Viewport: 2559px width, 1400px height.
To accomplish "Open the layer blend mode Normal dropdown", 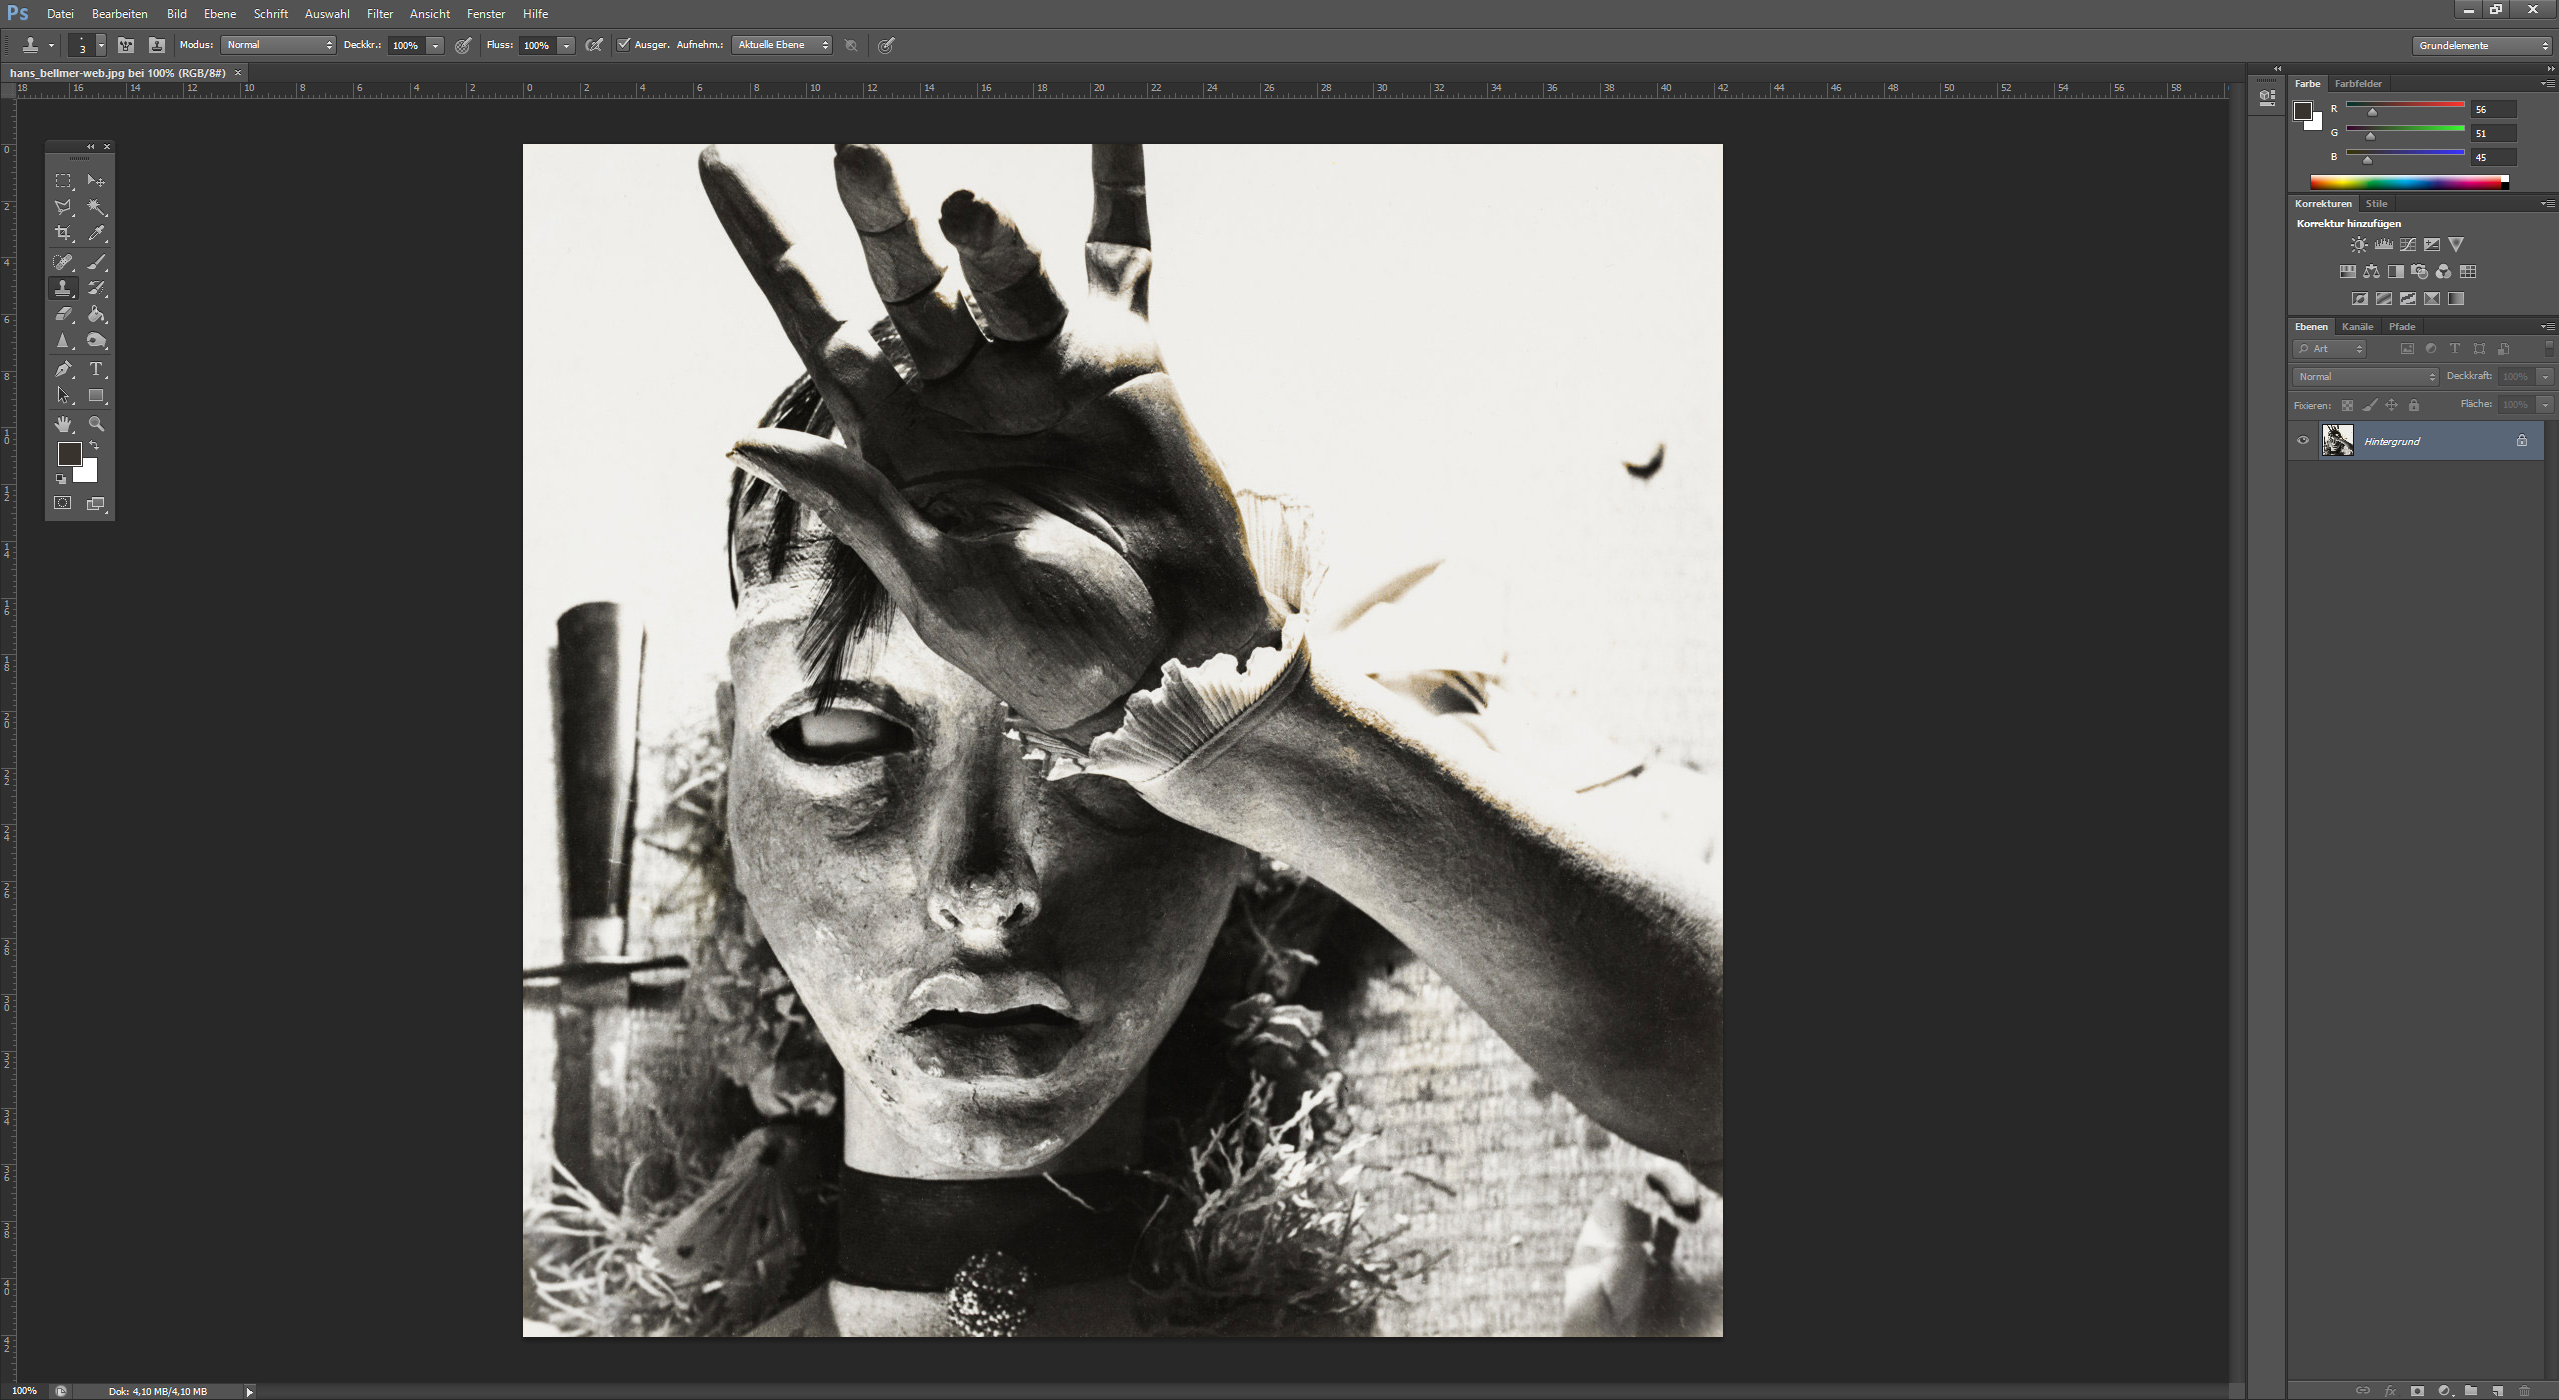I will pyautogui.click(x=2366, y=376).
